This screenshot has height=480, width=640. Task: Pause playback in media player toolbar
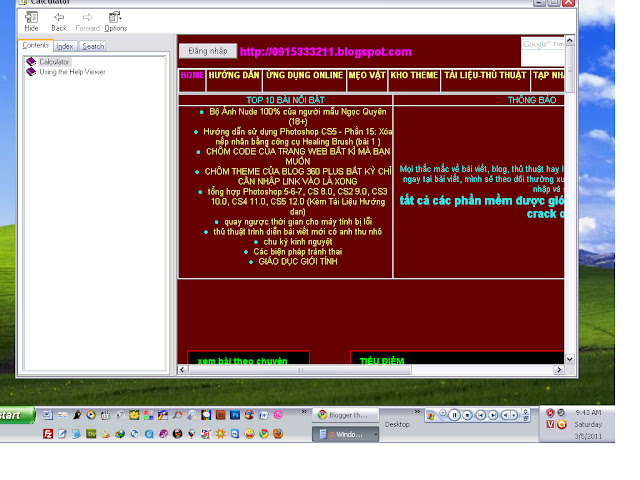coord(454,415)
